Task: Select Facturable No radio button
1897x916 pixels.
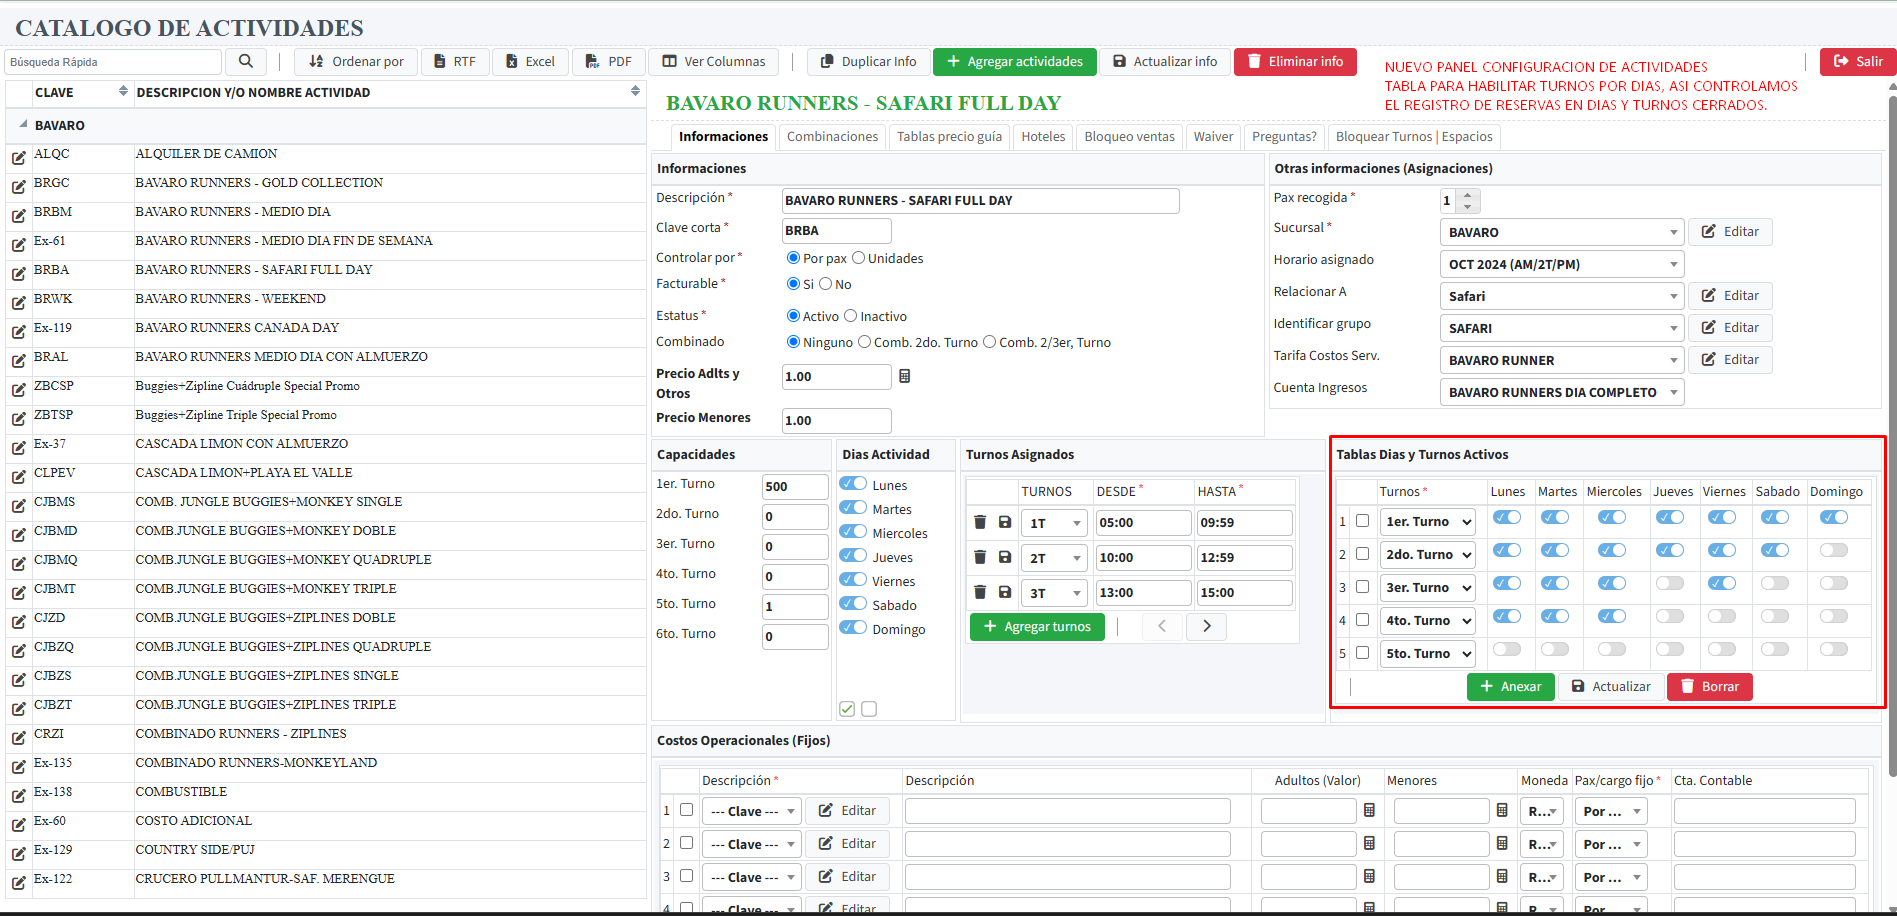Action: point(826,284)
